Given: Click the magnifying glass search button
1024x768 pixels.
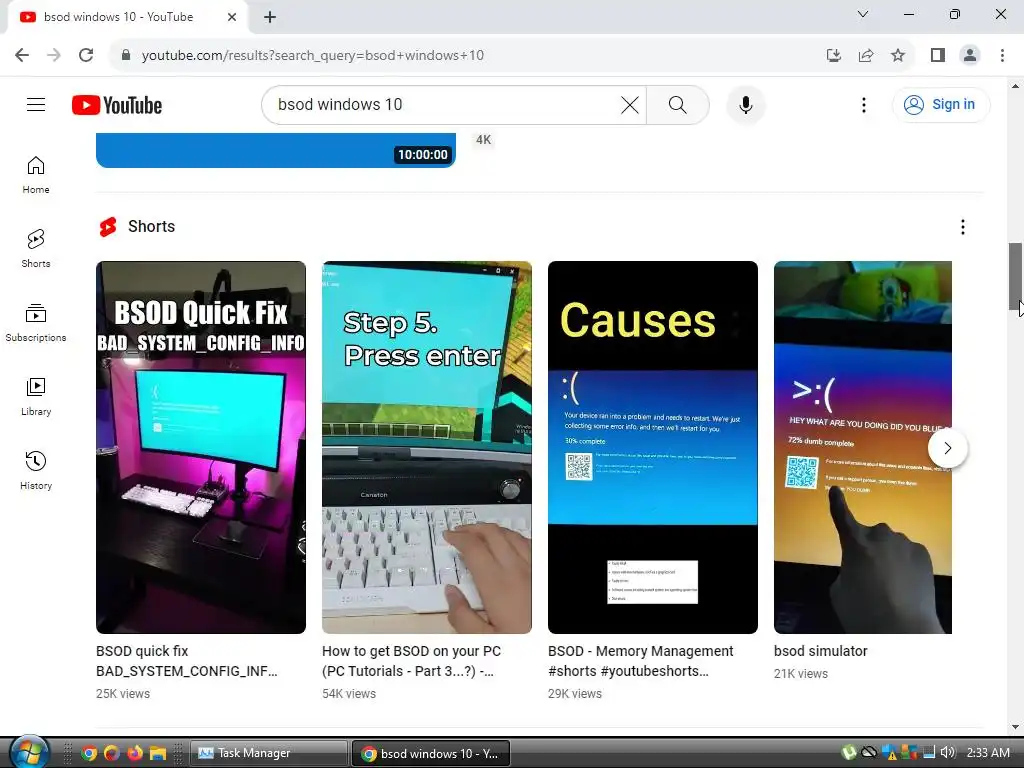Looking at the screenshot, I should click(x=677, y=104).
